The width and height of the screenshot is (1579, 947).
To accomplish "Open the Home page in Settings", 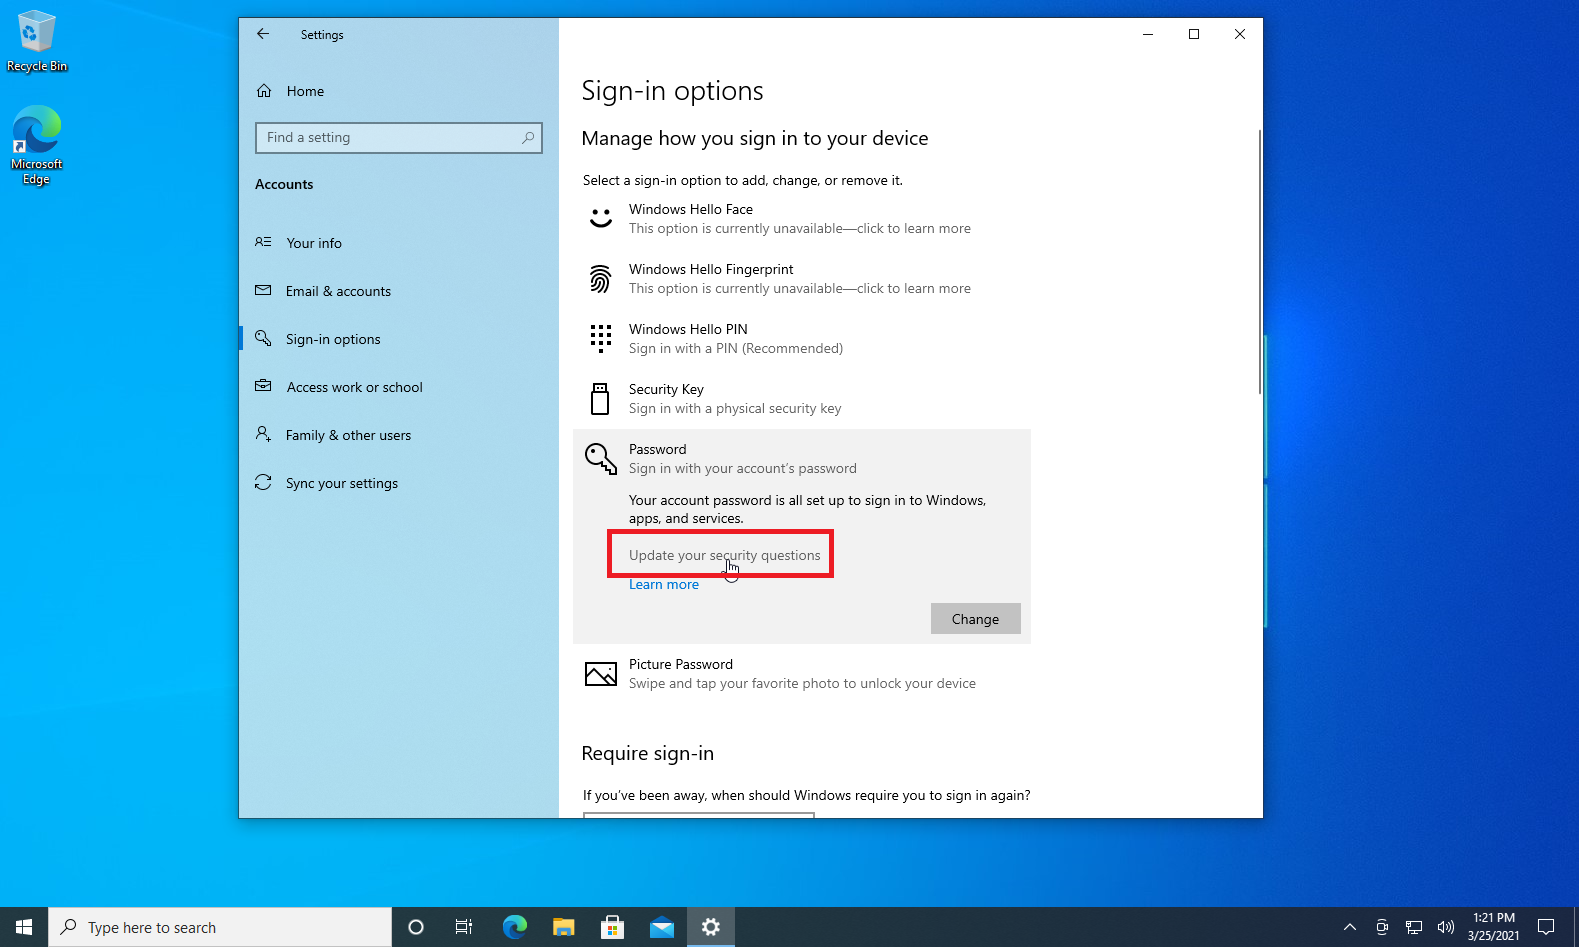I will 398,91.
